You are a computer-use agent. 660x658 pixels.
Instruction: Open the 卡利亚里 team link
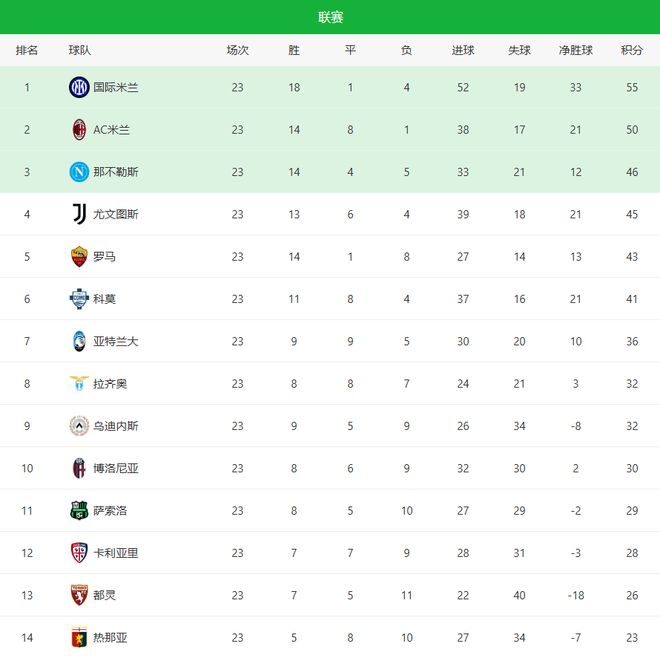pyautogui.click(x=116, y=553)
